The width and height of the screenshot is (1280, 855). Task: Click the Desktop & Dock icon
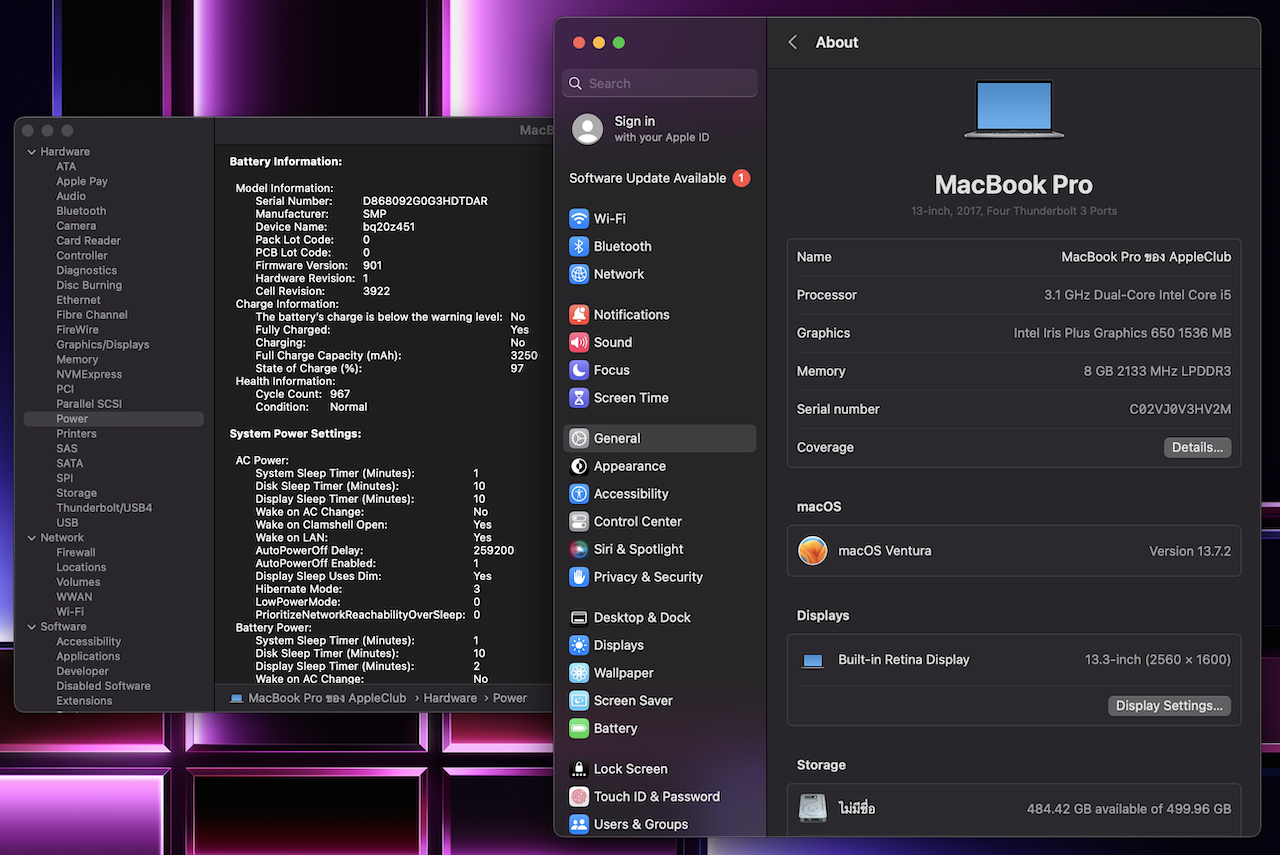pos(579,617)
